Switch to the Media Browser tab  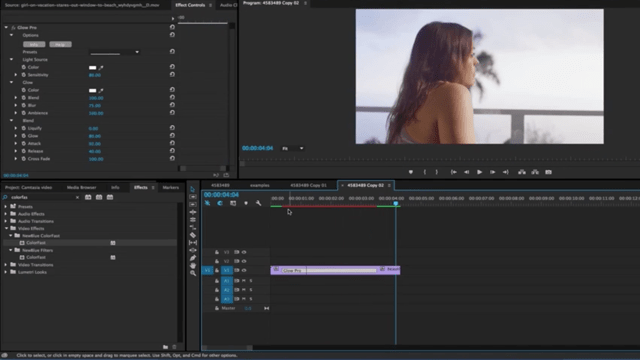click(81, 187)
